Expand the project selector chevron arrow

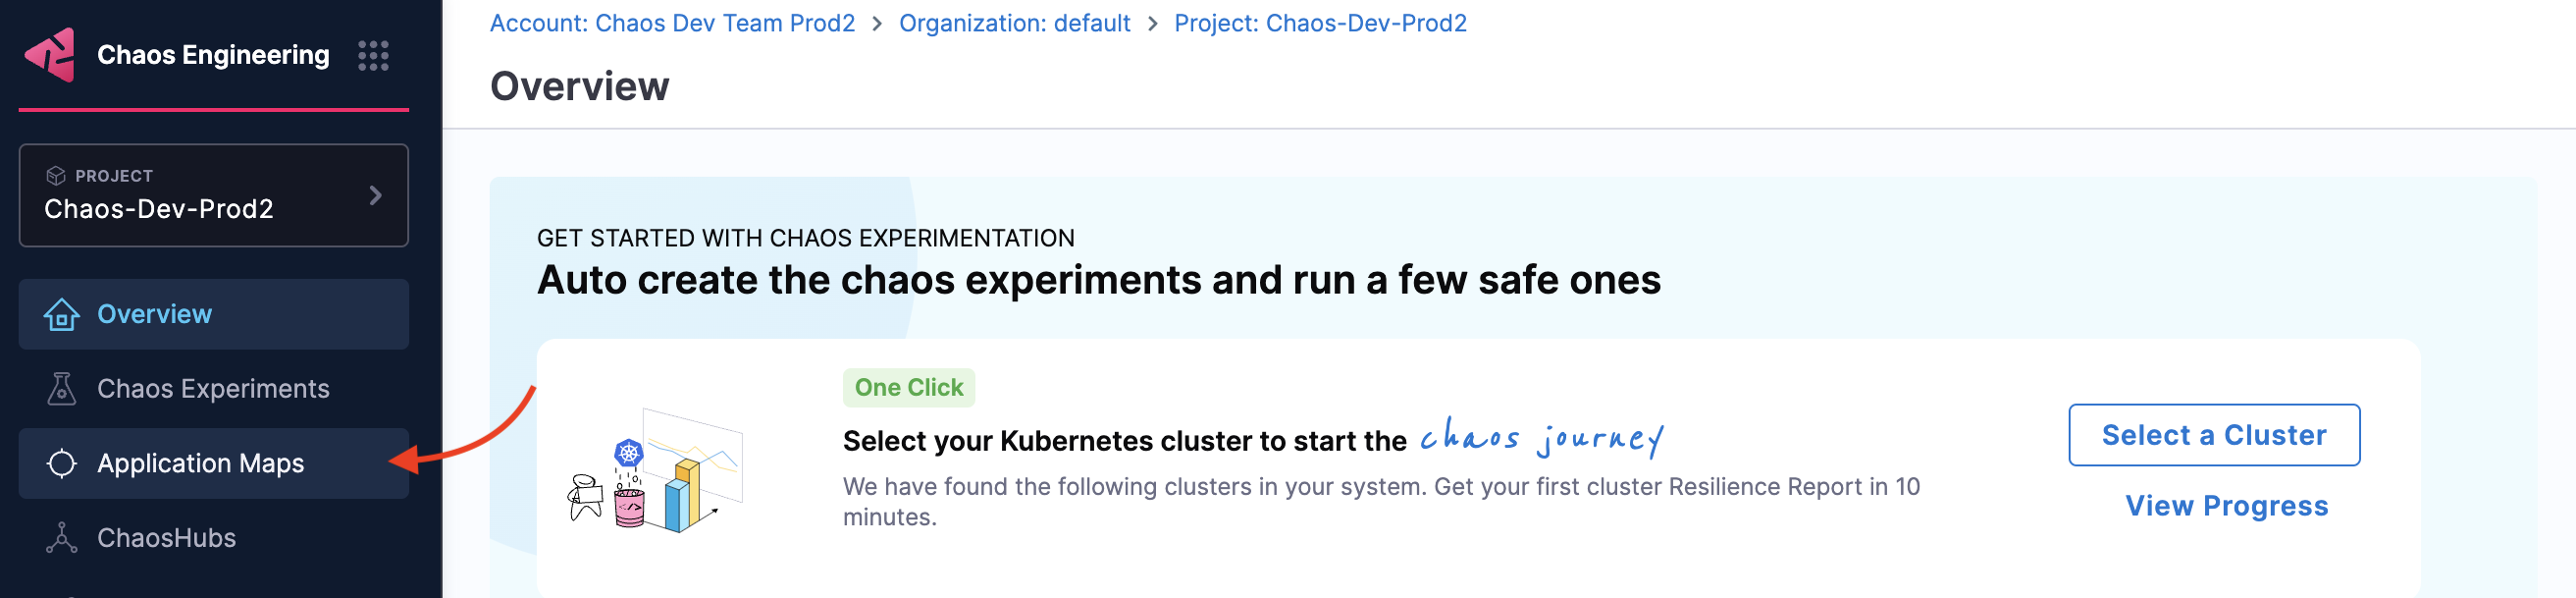pyautogui.click(x=376, y=196)
